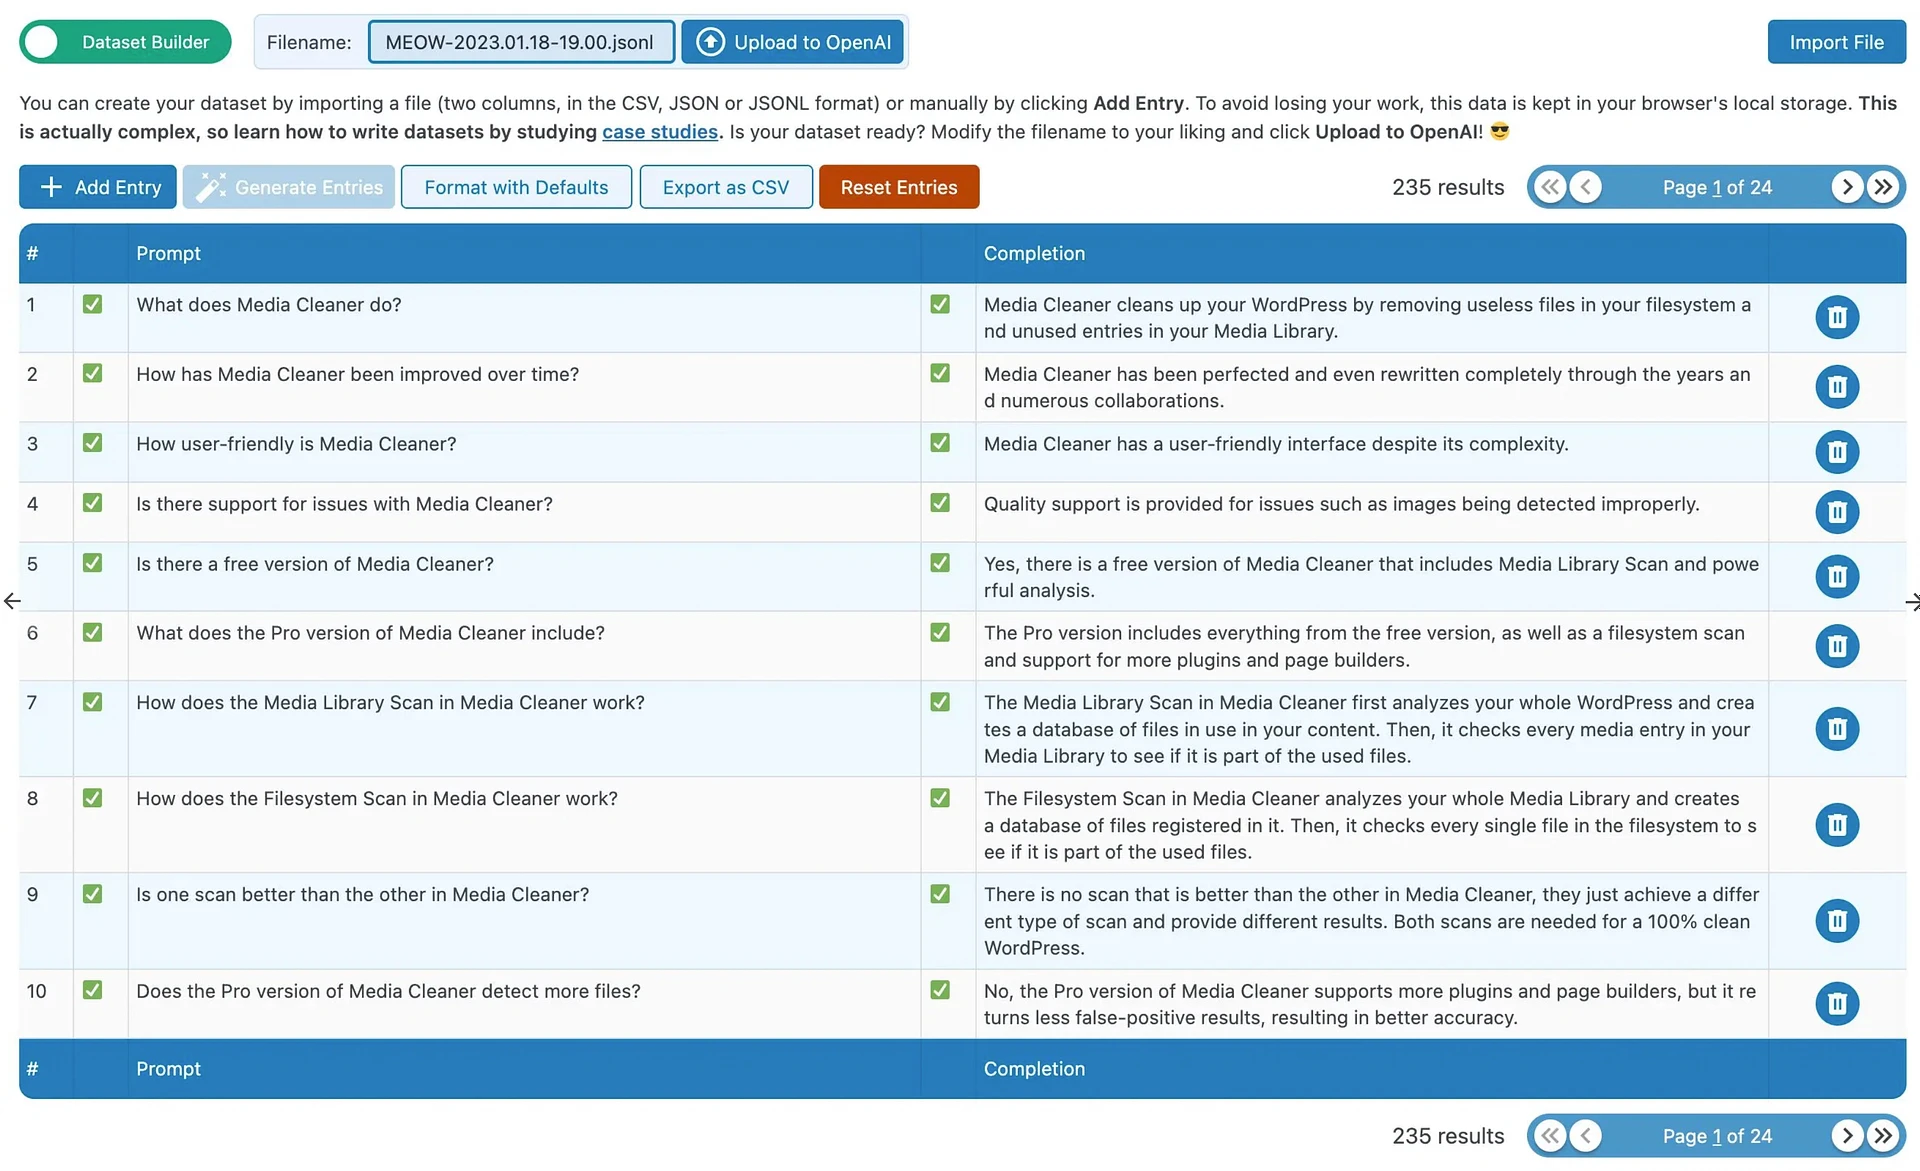Screen dimensions: 1920x1171
Task: Toggle the checkbox on row 5 completion
Action: coord(941,564)
